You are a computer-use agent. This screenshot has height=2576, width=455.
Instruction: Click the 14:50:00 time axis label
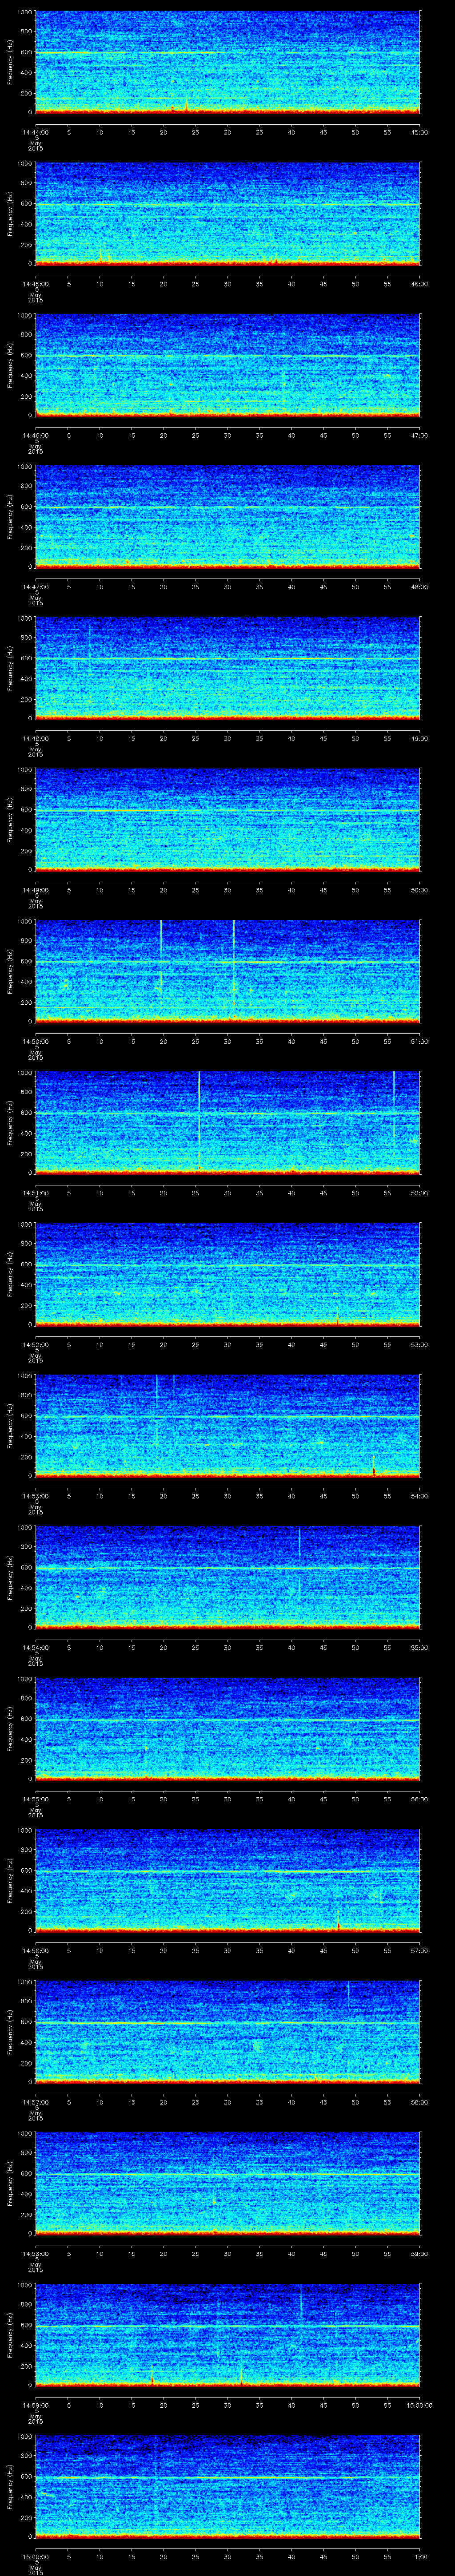35,1041
